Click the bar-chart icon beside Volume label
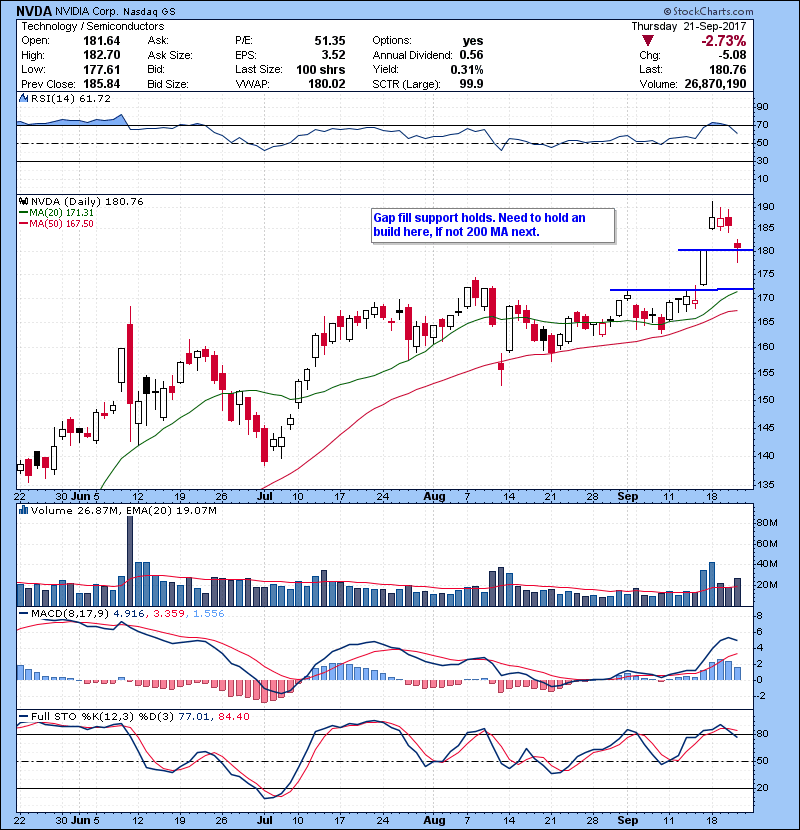 pos(23,510)
